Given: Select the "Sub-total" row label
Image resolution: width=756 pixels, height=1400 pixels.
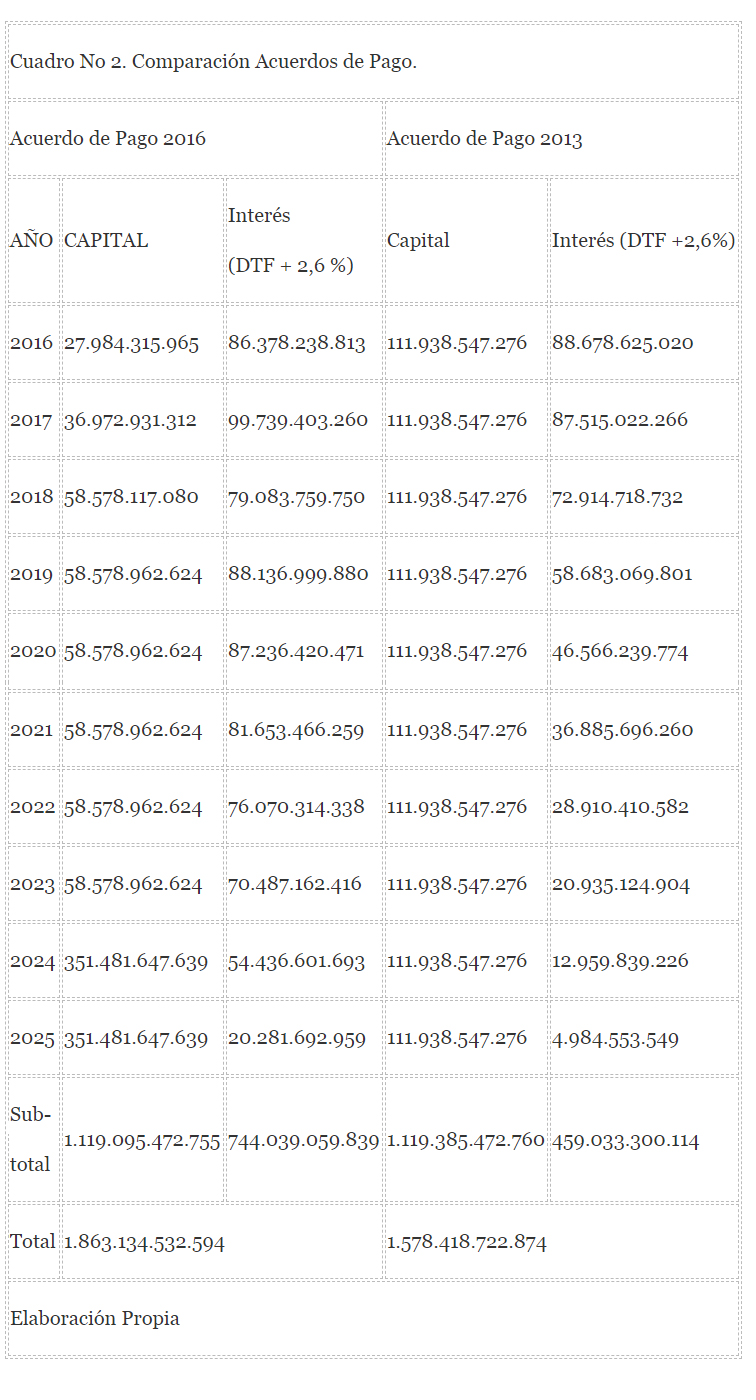Looking at the screenshot, I should 30,1140.
